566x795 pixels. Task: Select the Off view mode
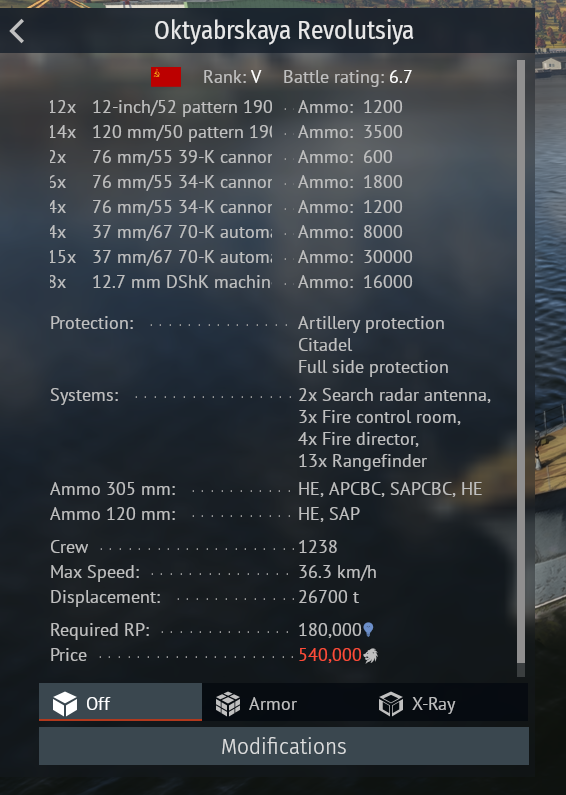tap(120, 702)
